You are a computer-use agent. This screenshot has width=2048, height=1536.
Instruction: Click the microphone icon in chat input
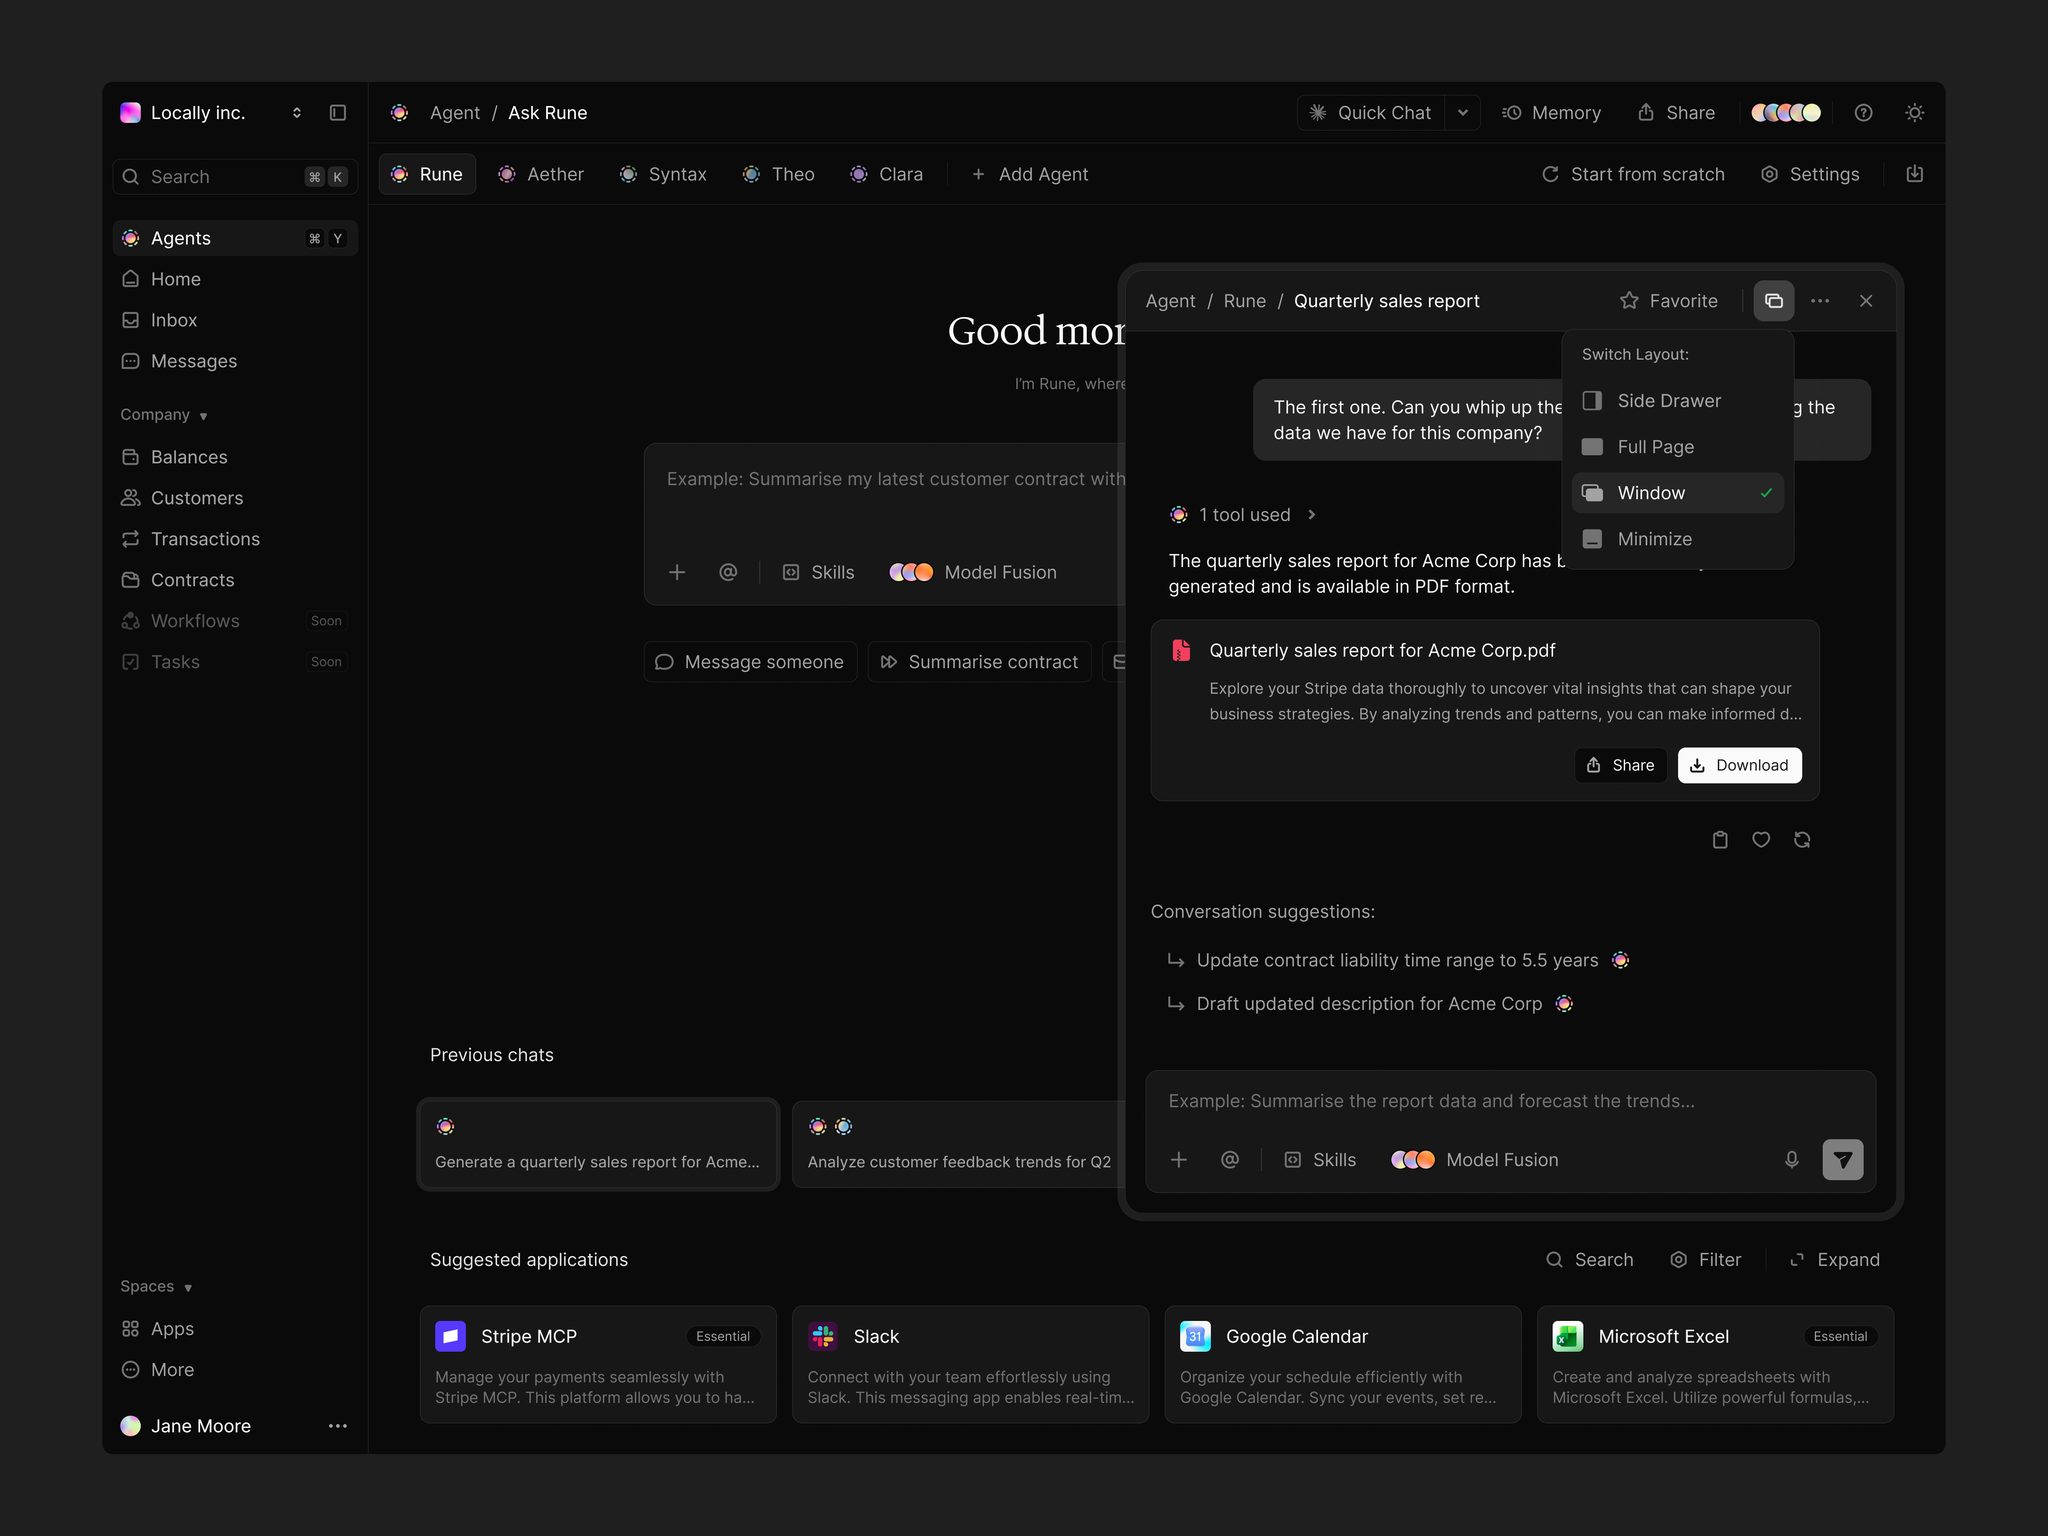(x=1792, y=1160)
